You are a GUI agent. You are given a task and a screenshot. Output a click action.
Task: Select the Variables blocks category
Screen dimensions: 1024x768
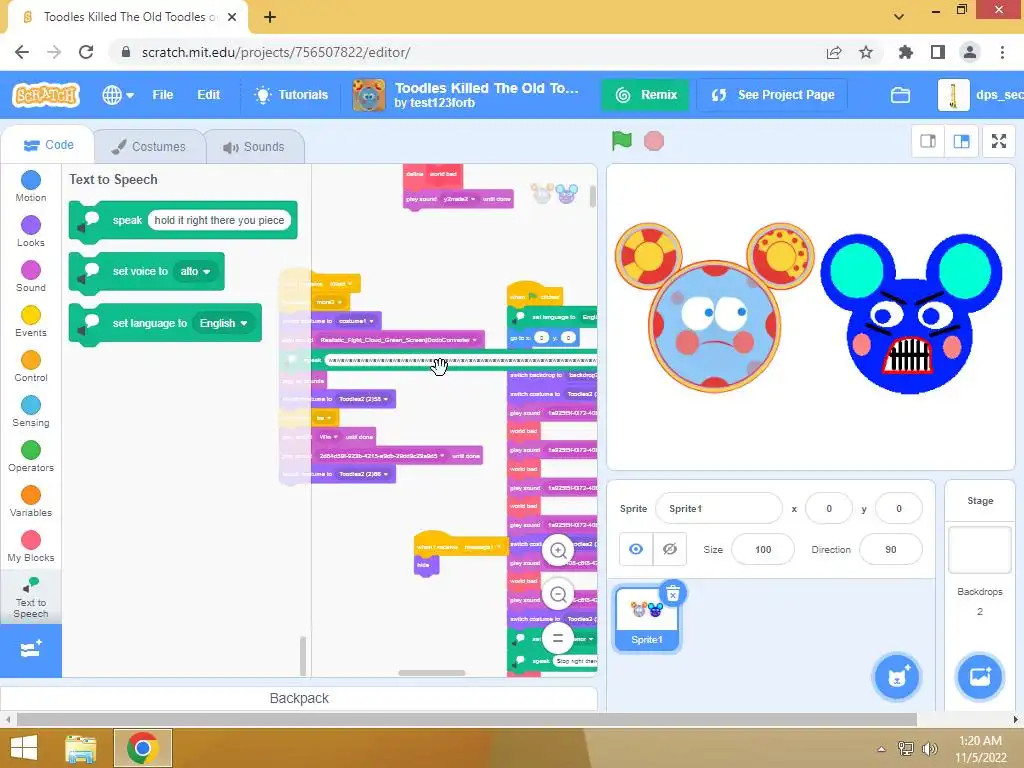pyautogui.click(x=31, y=502)
